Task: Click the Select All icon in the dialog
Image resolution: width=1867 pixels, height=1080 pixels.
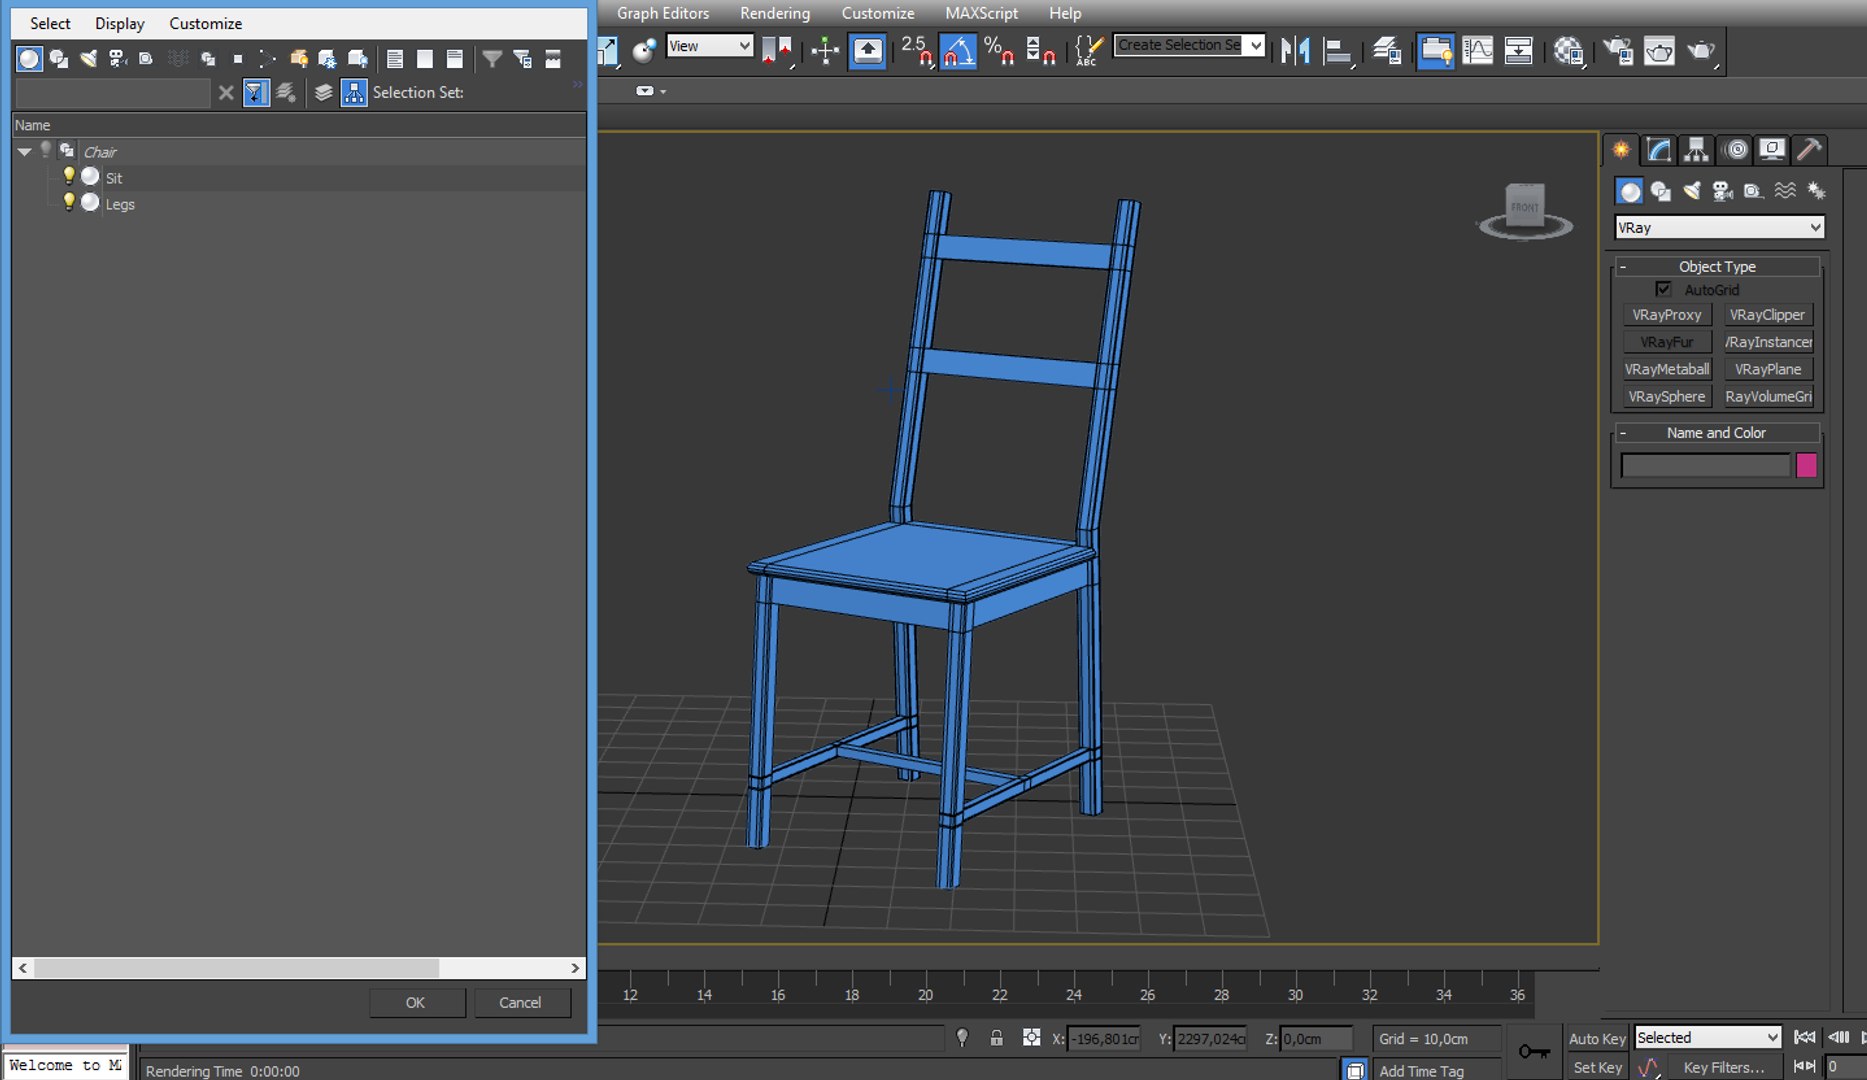Action: click(x=395, y=59)
